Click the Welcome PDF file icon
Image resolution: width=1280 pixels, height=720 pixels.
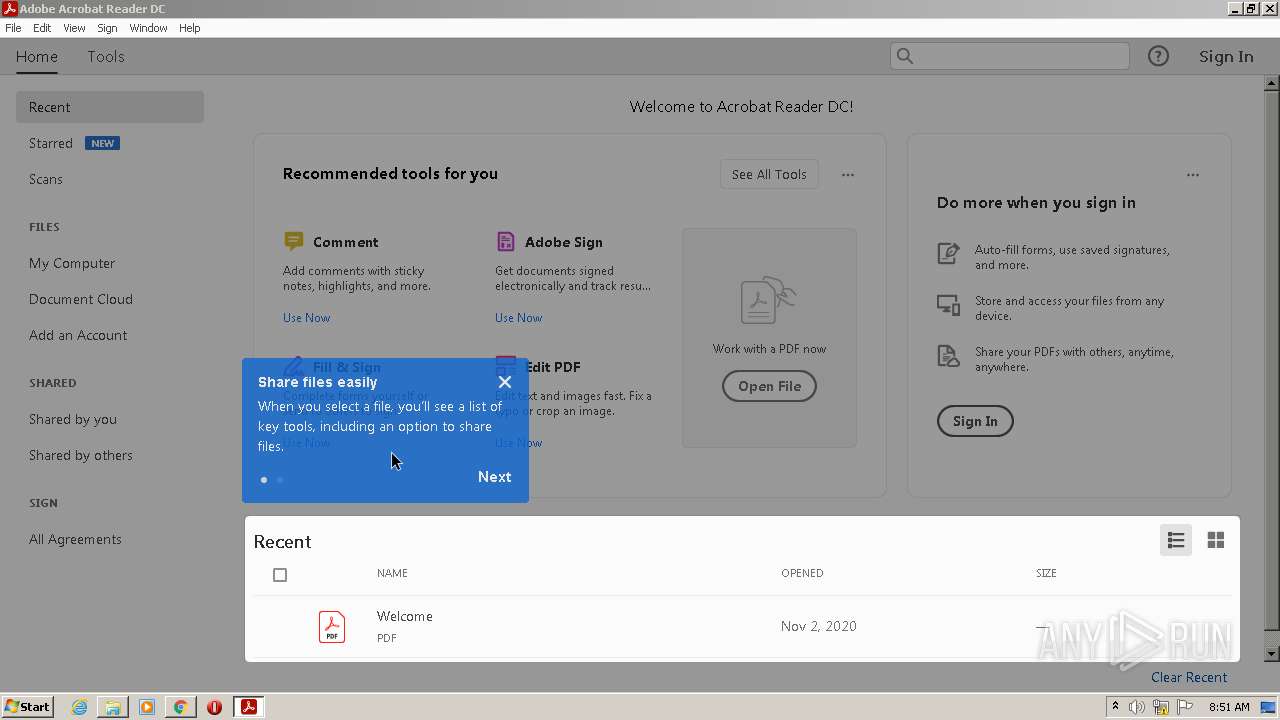[x=332, y=626]
